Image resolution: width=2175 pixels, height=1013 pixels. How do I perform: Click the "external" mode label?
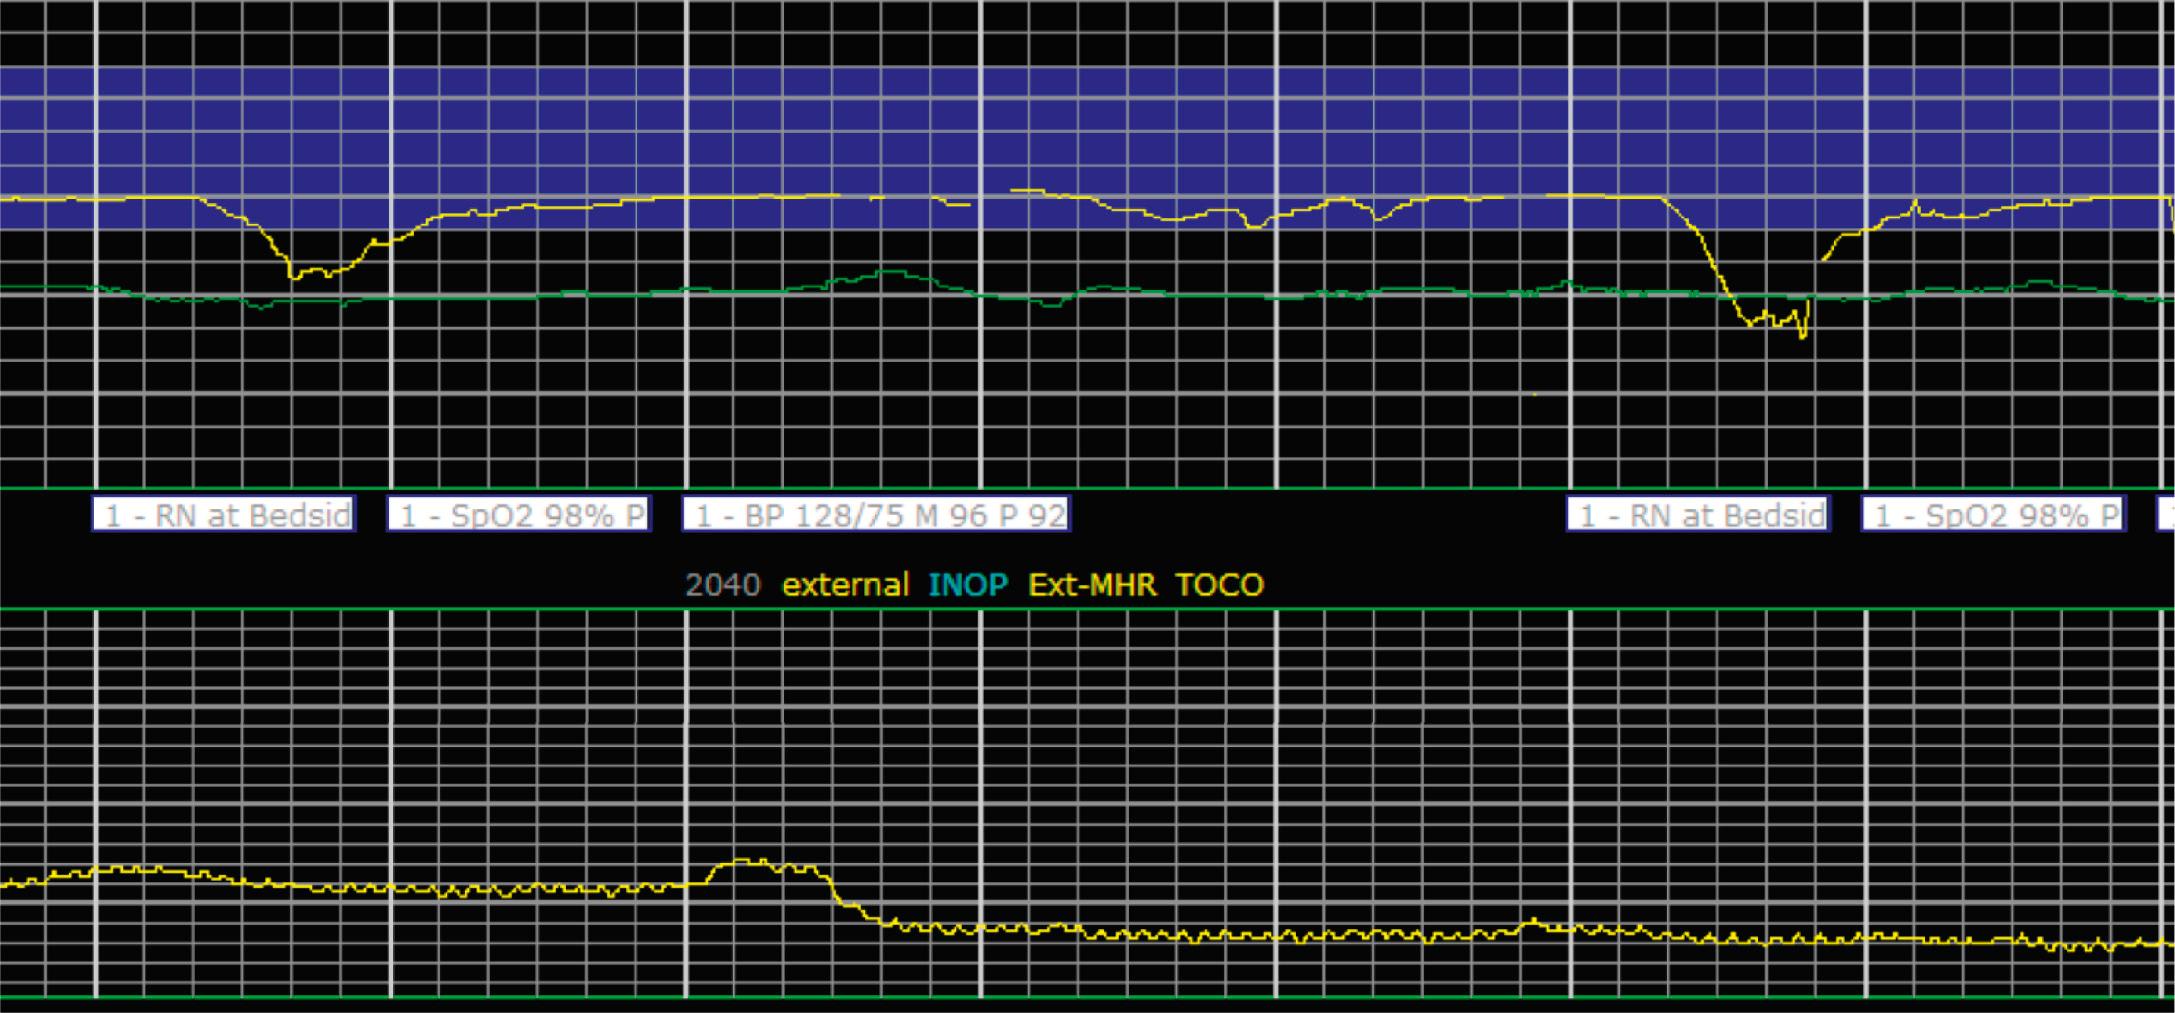[x=846, y=584]
